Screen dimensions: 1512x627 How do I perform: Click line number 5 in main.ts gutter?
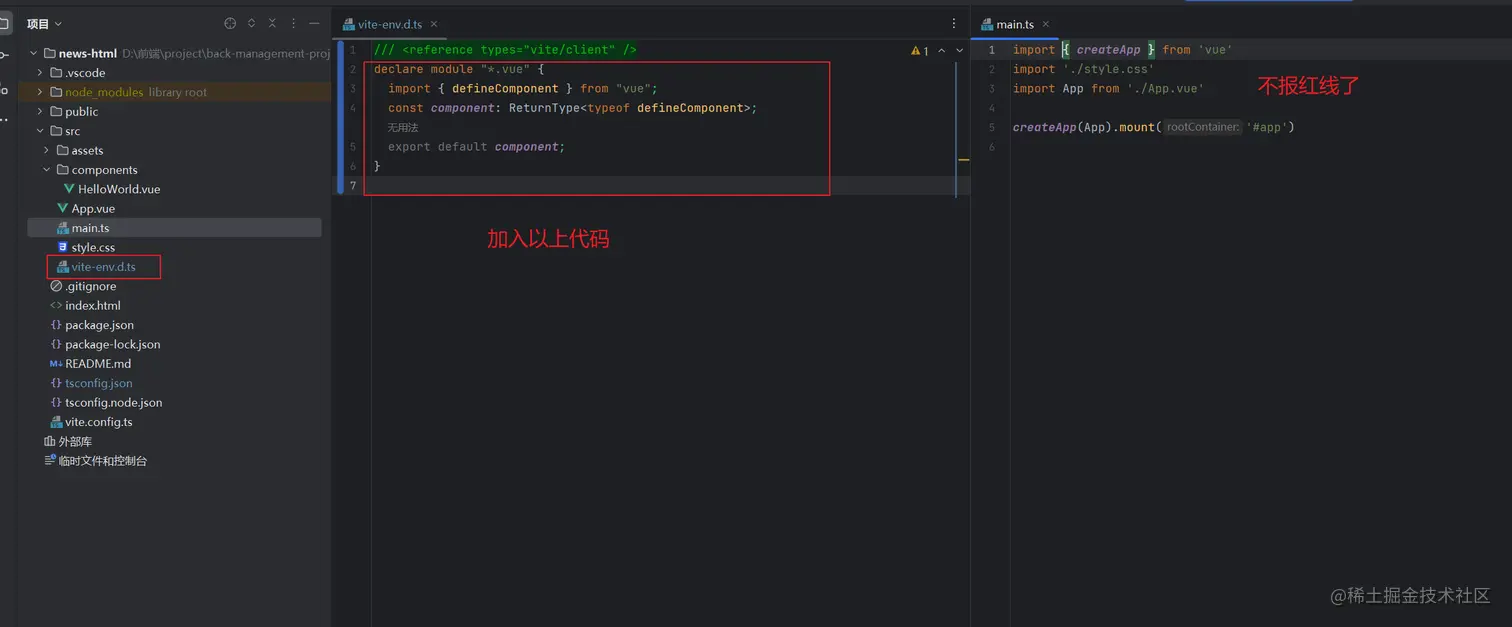pyautogui.click(x=991, y=127)
